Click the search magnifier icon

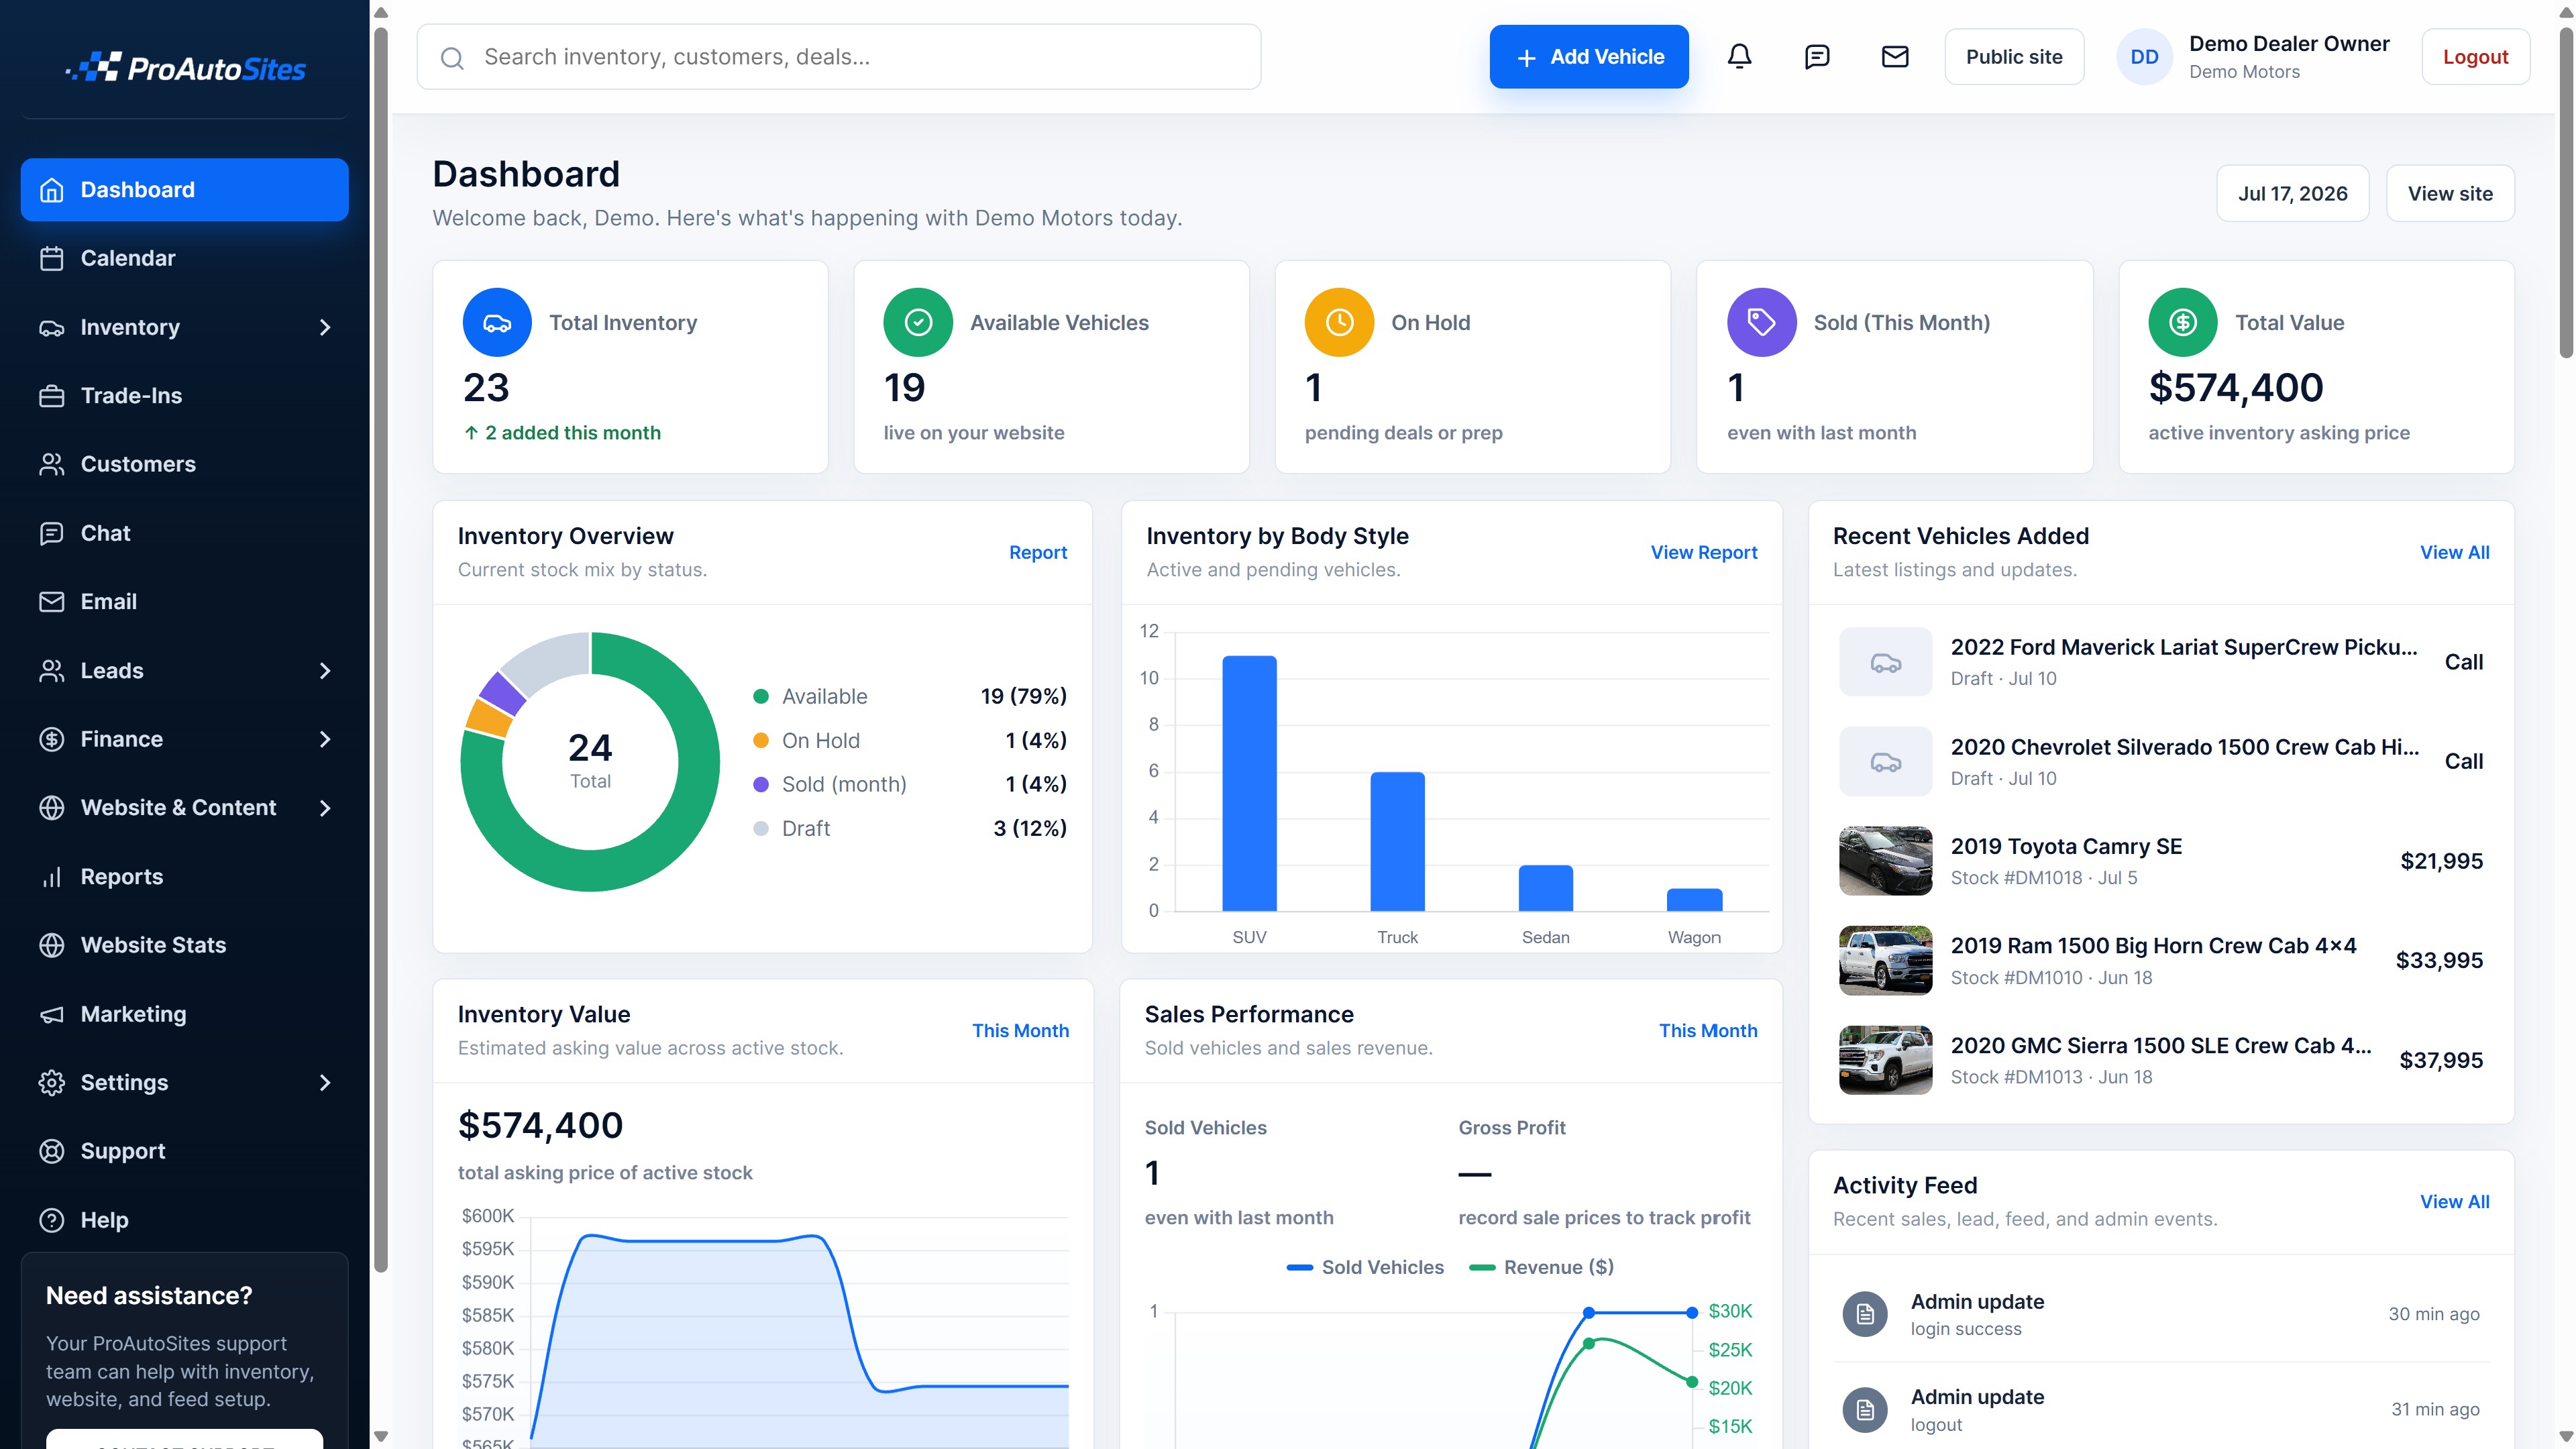click(x=452, y=58)
